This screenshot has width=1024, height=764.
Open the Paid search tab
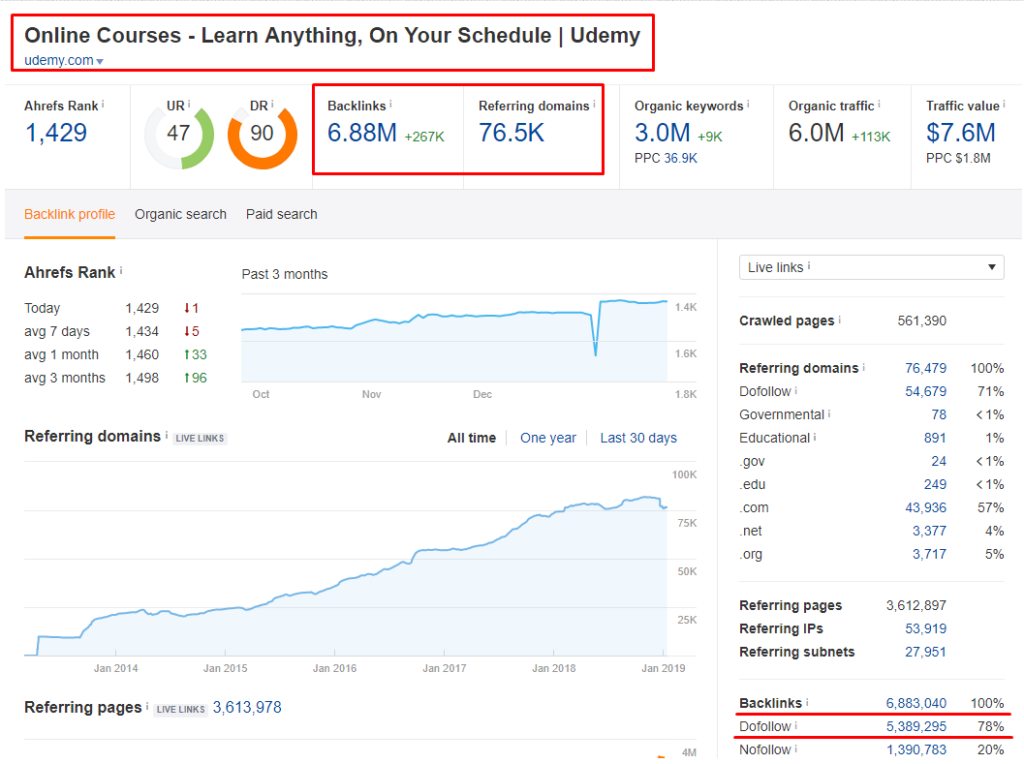(281, 214)
